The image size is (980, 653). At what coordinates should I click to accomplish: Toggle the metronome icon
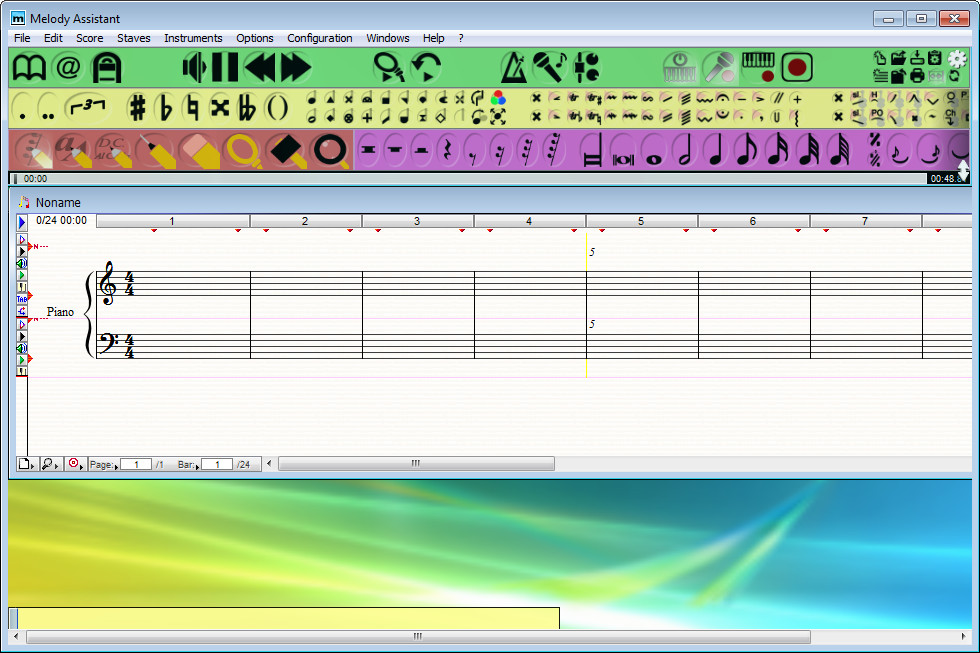(x=514, y=67)
